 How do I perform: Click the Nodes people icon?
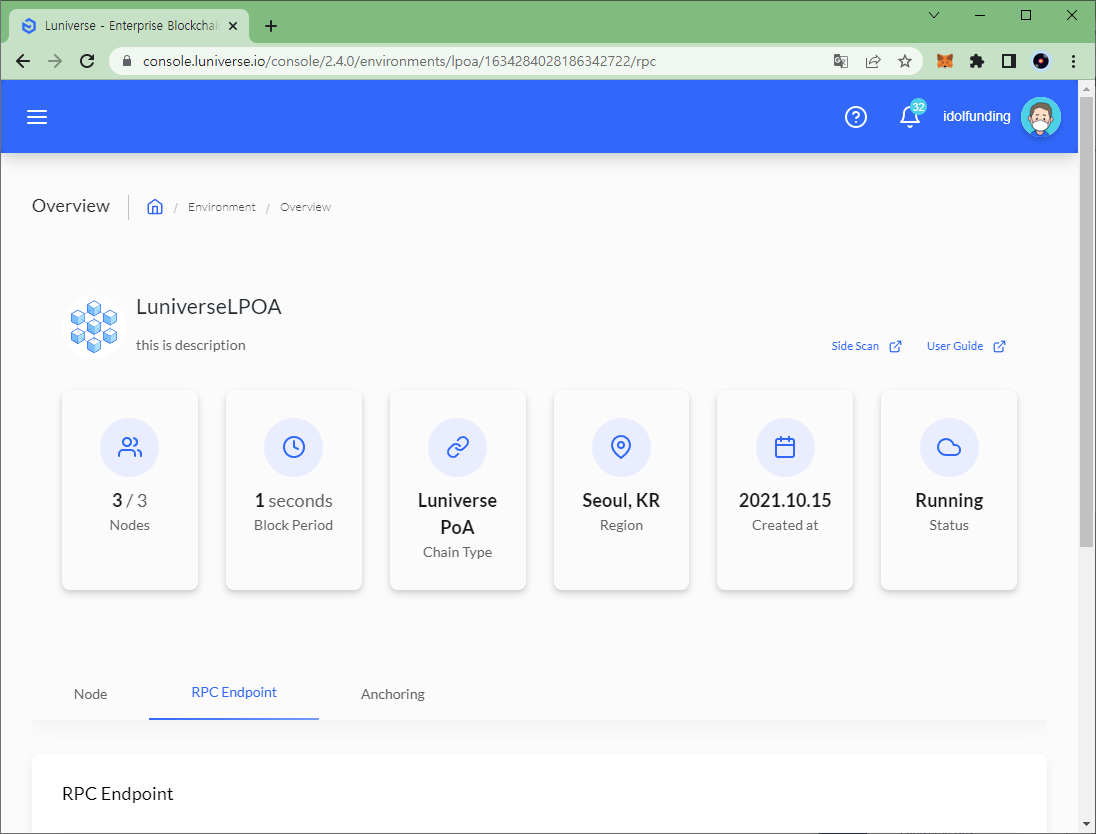pos(129,447)
